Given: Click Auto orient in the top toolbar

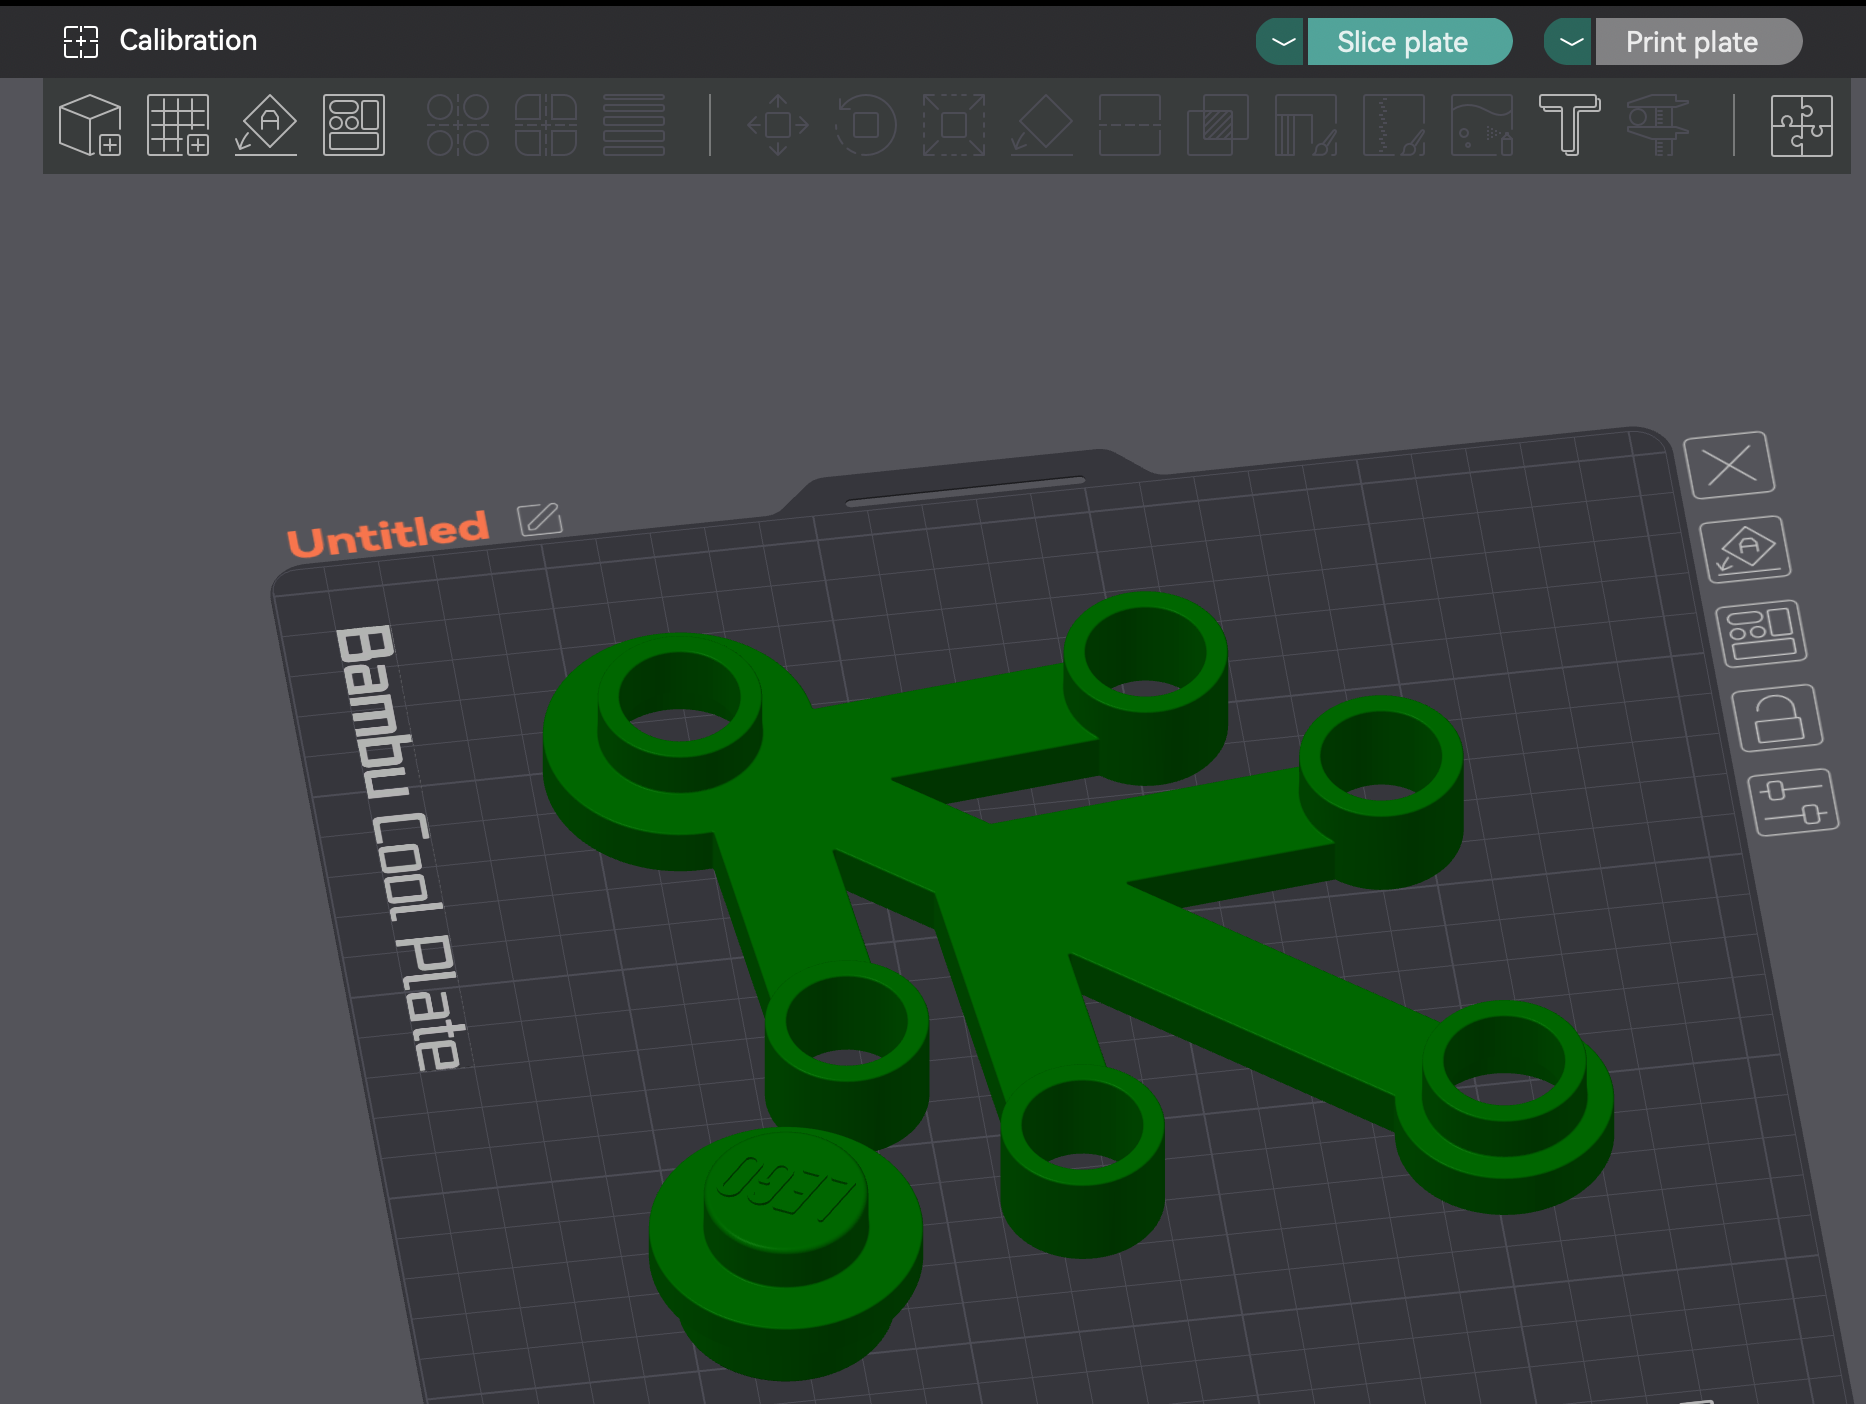Looking at the screenshot, I should 266,125.
